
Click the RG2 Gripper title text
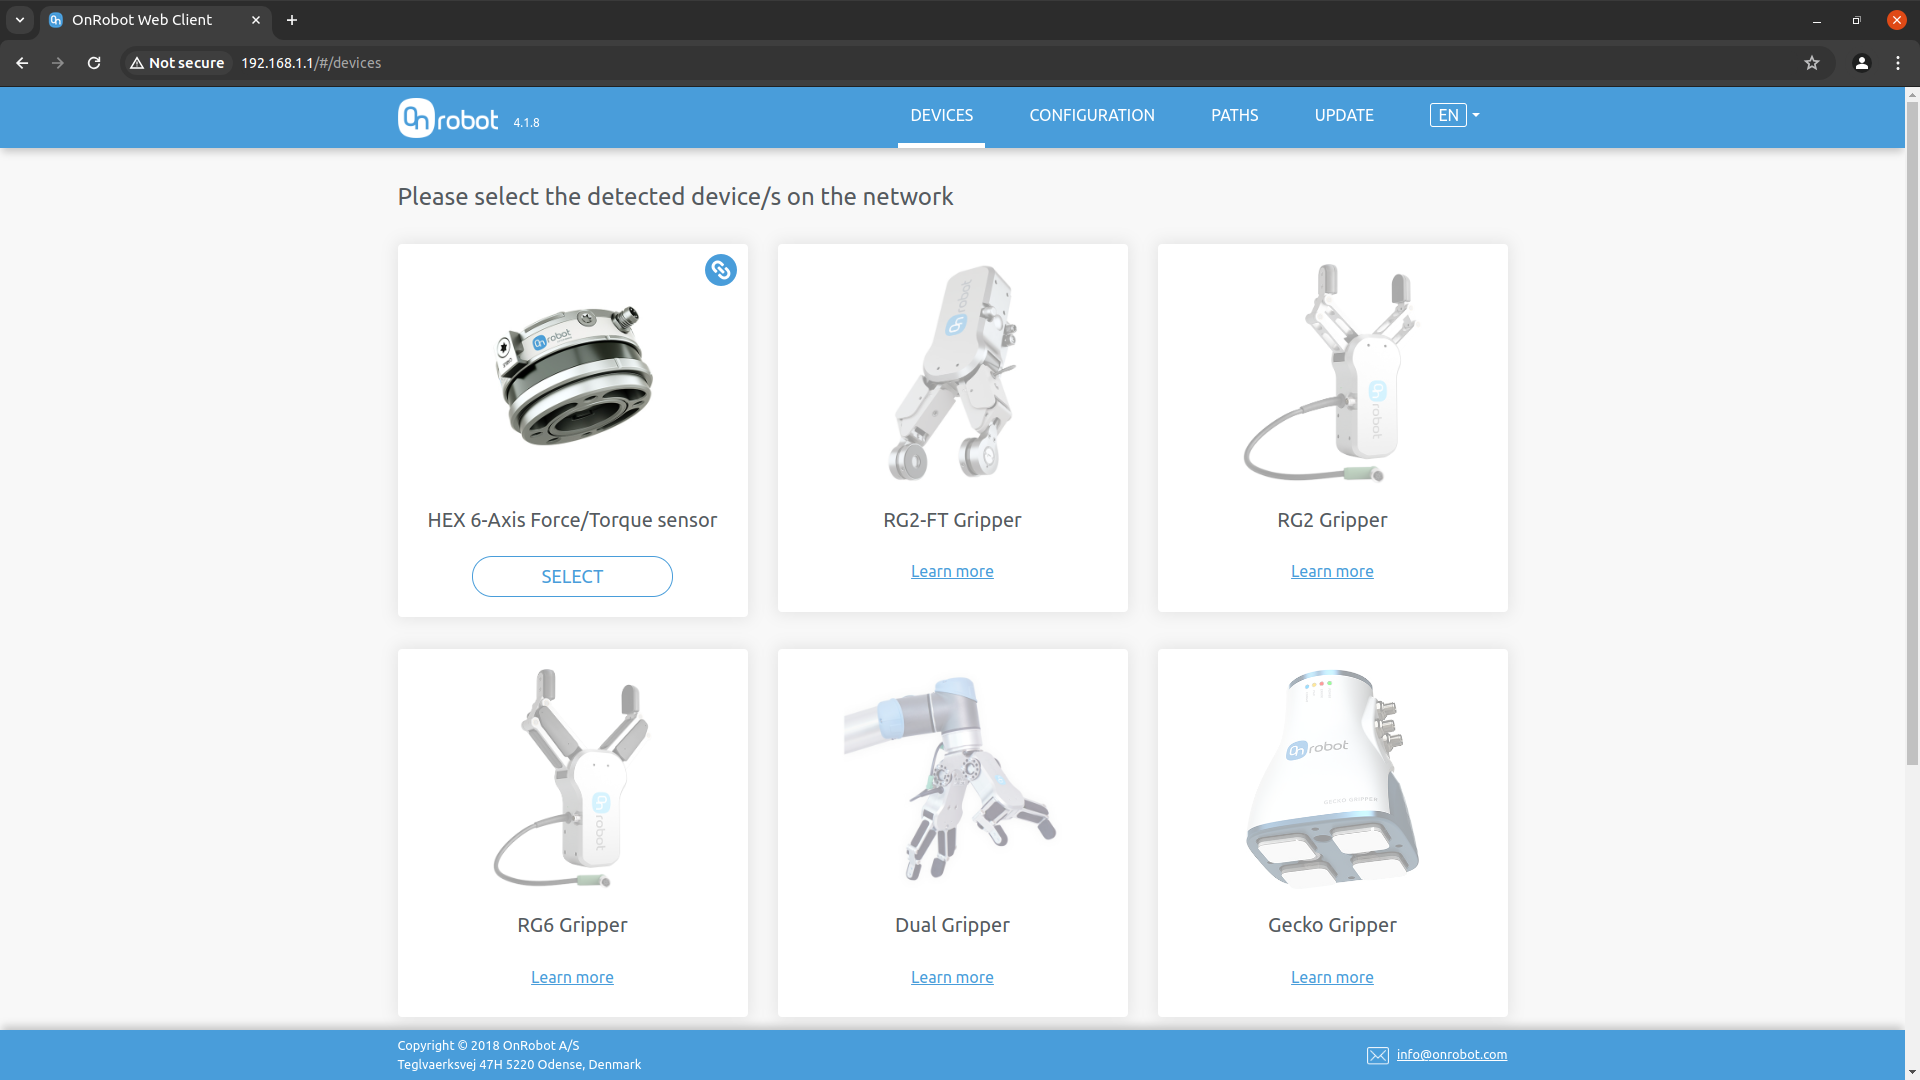(1332, 520)
